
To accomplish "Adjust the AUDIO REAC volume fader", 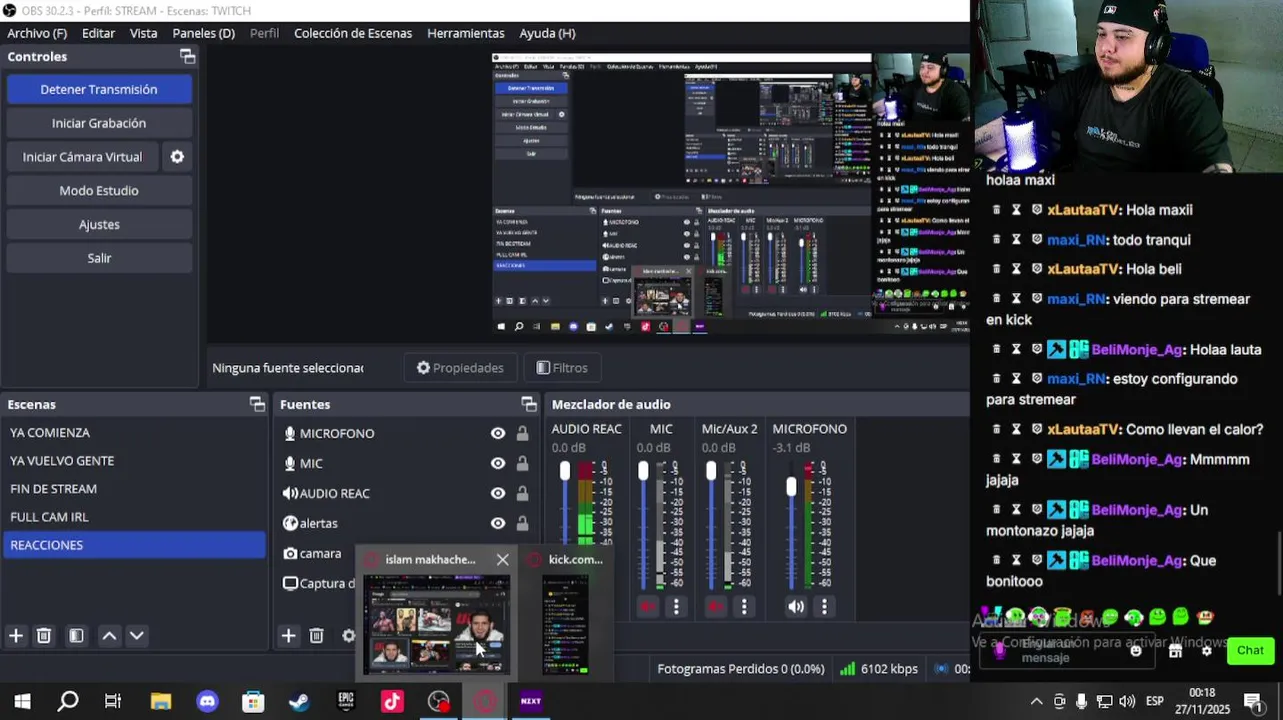I will point(565,471).
